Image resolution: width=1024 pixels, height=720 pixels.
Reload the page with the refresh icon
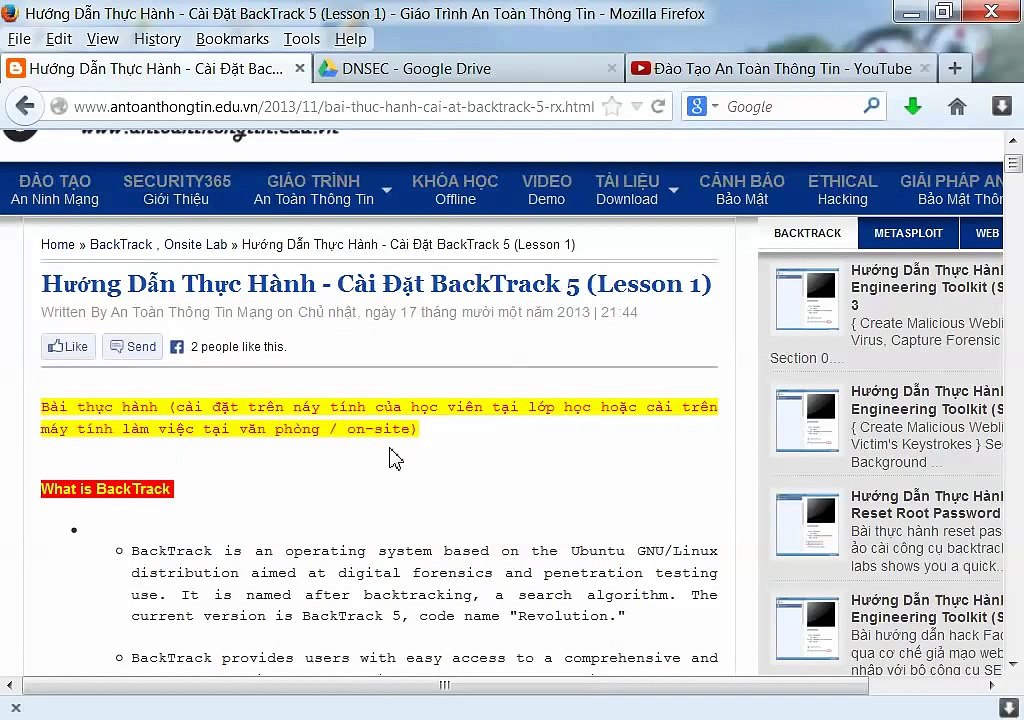point(658,106)
